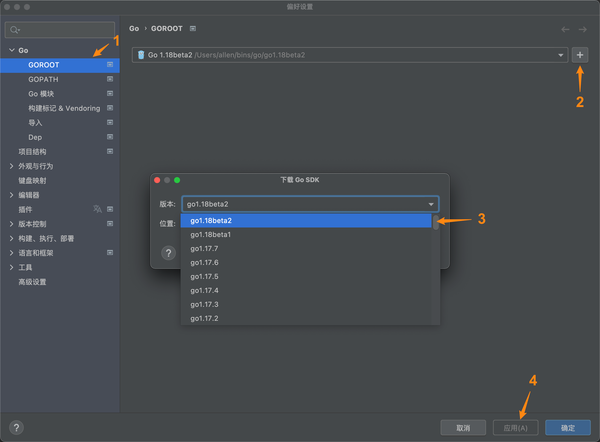Click project-level icon at right of 插件 row
600x442 pixels.
[x=110, y=209]
